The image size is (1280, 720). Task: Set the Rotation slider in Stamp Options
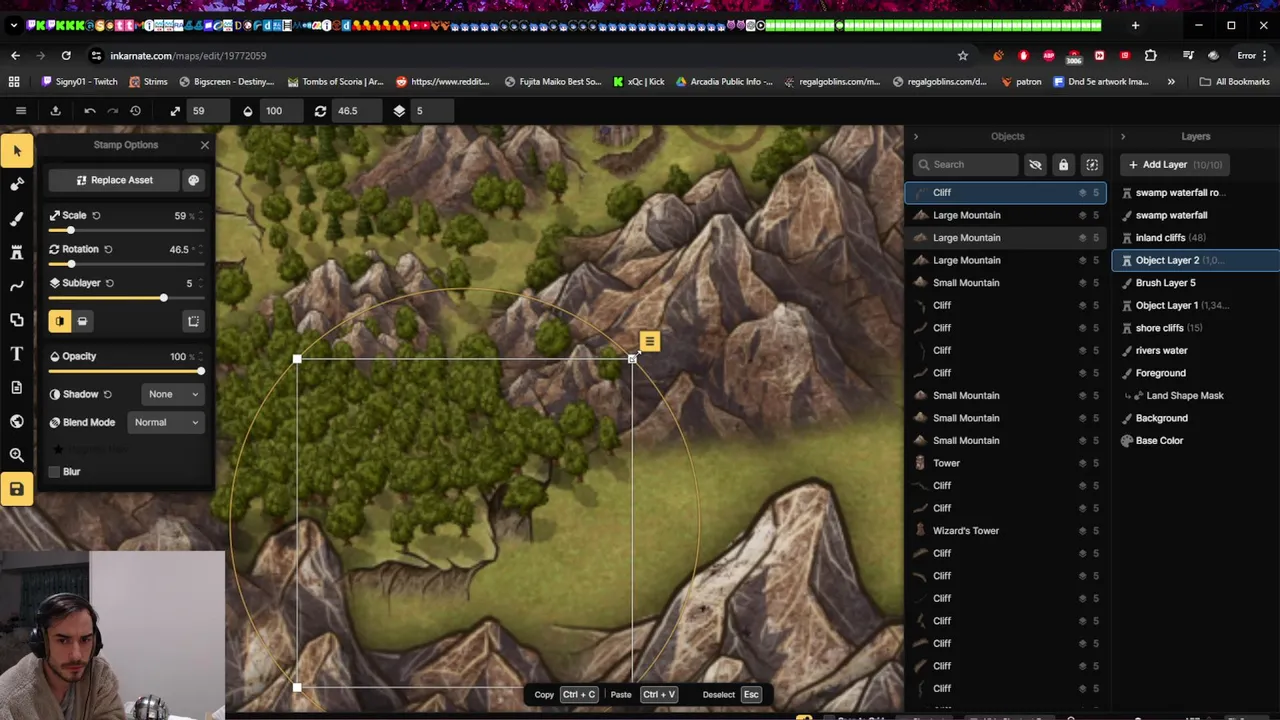point(127,264)
